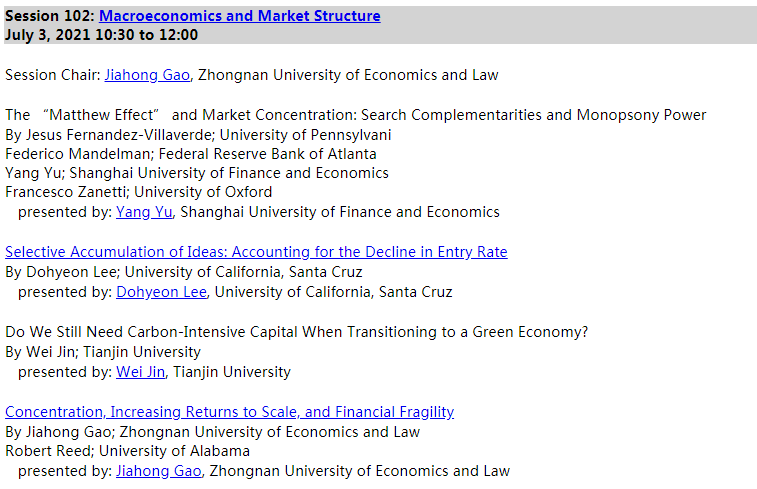Click the "Yang Yu; Shanghai University" author line
The image size is (757, 489).
pos(197,173)
